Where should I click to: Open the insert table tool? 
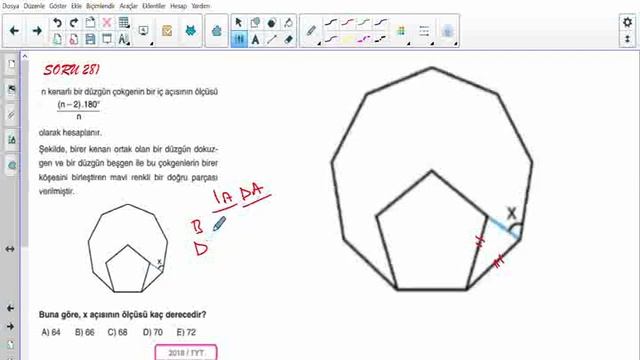(x=123, y=22)
